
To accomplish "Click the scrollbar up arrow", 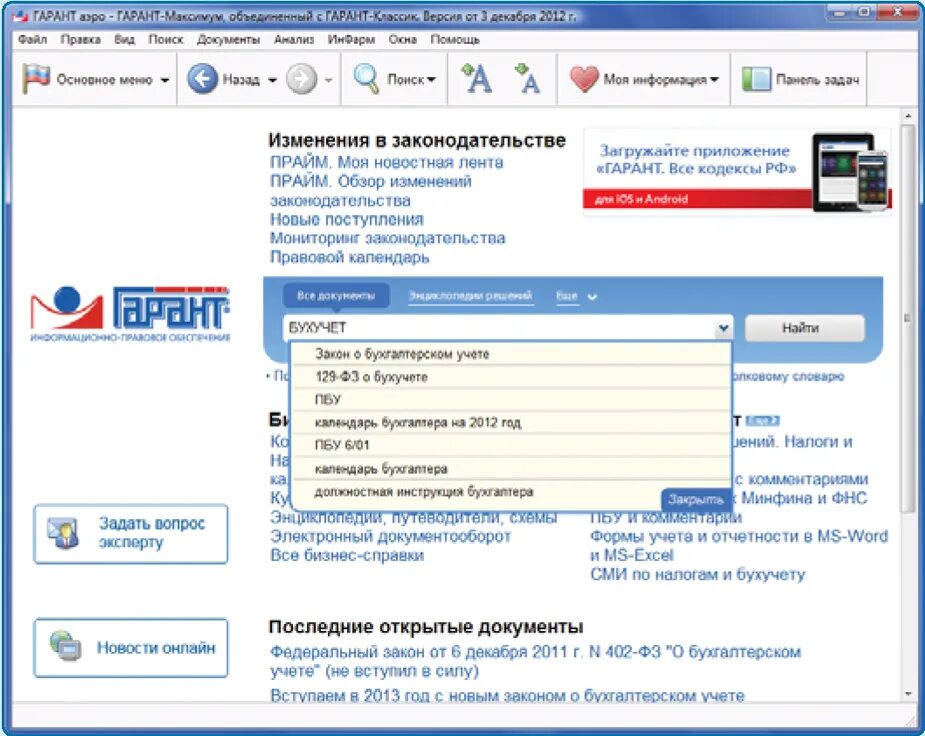I will point(907,117).
